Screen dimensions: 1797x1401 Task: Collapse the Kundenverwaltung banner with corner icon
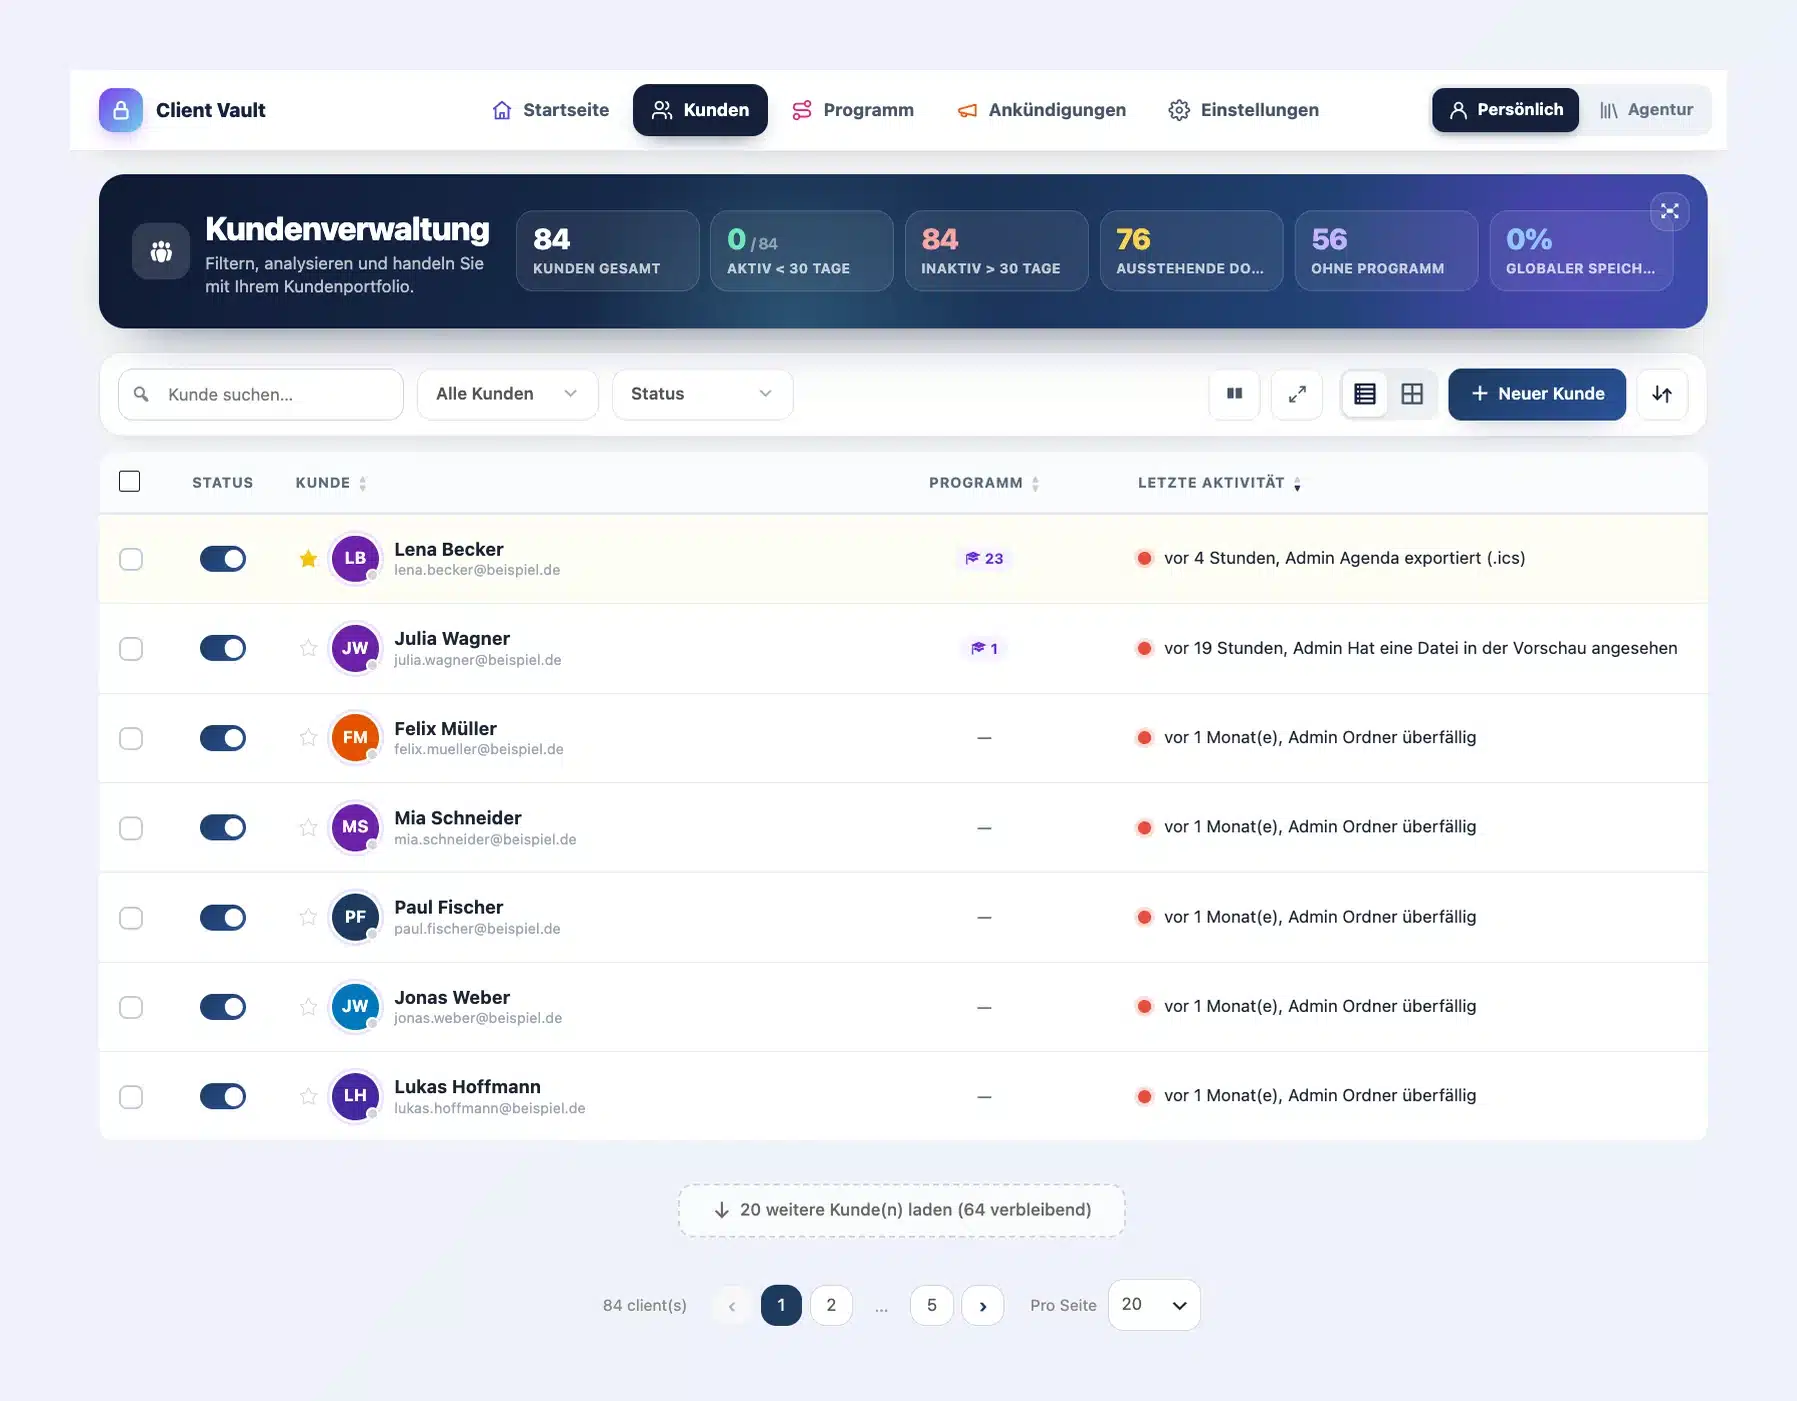click(1669, 211)
